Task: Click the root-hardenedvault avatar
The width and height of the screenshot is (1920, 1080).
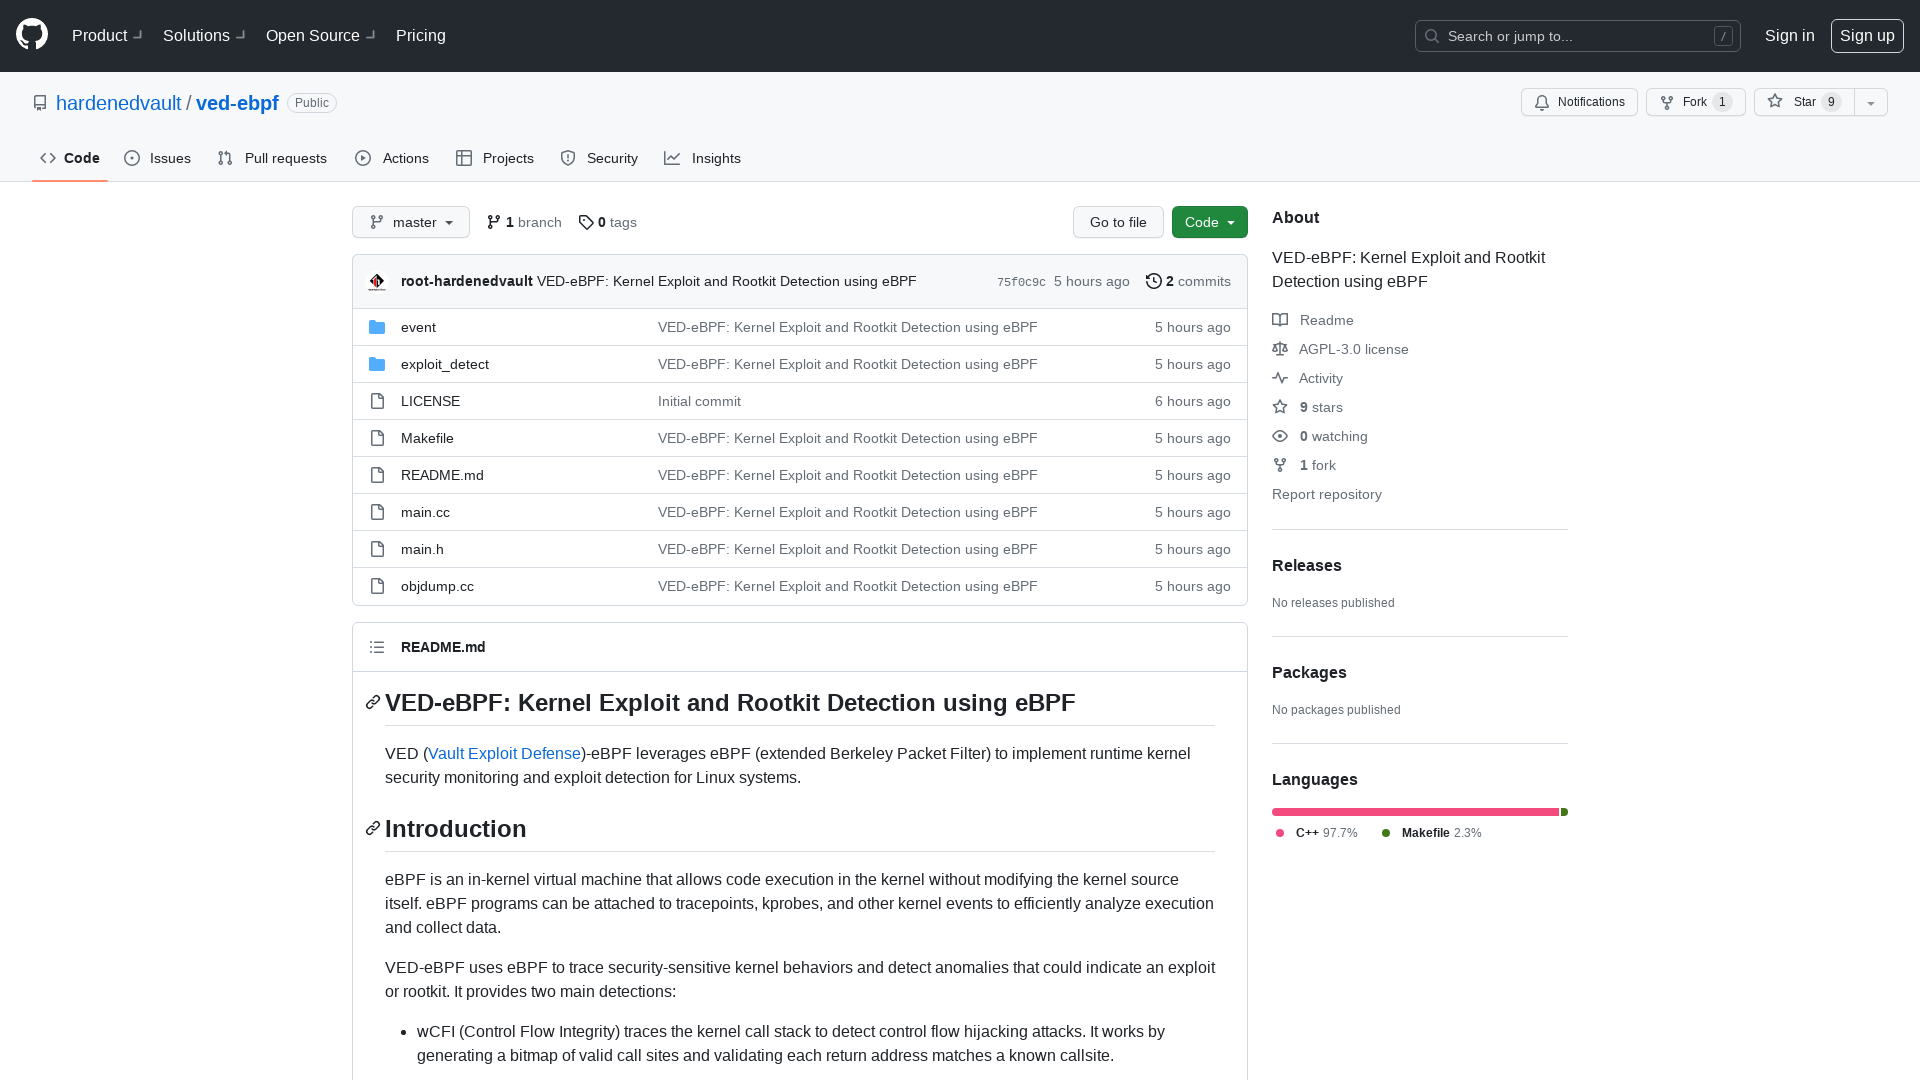Action: coord(377,282)
